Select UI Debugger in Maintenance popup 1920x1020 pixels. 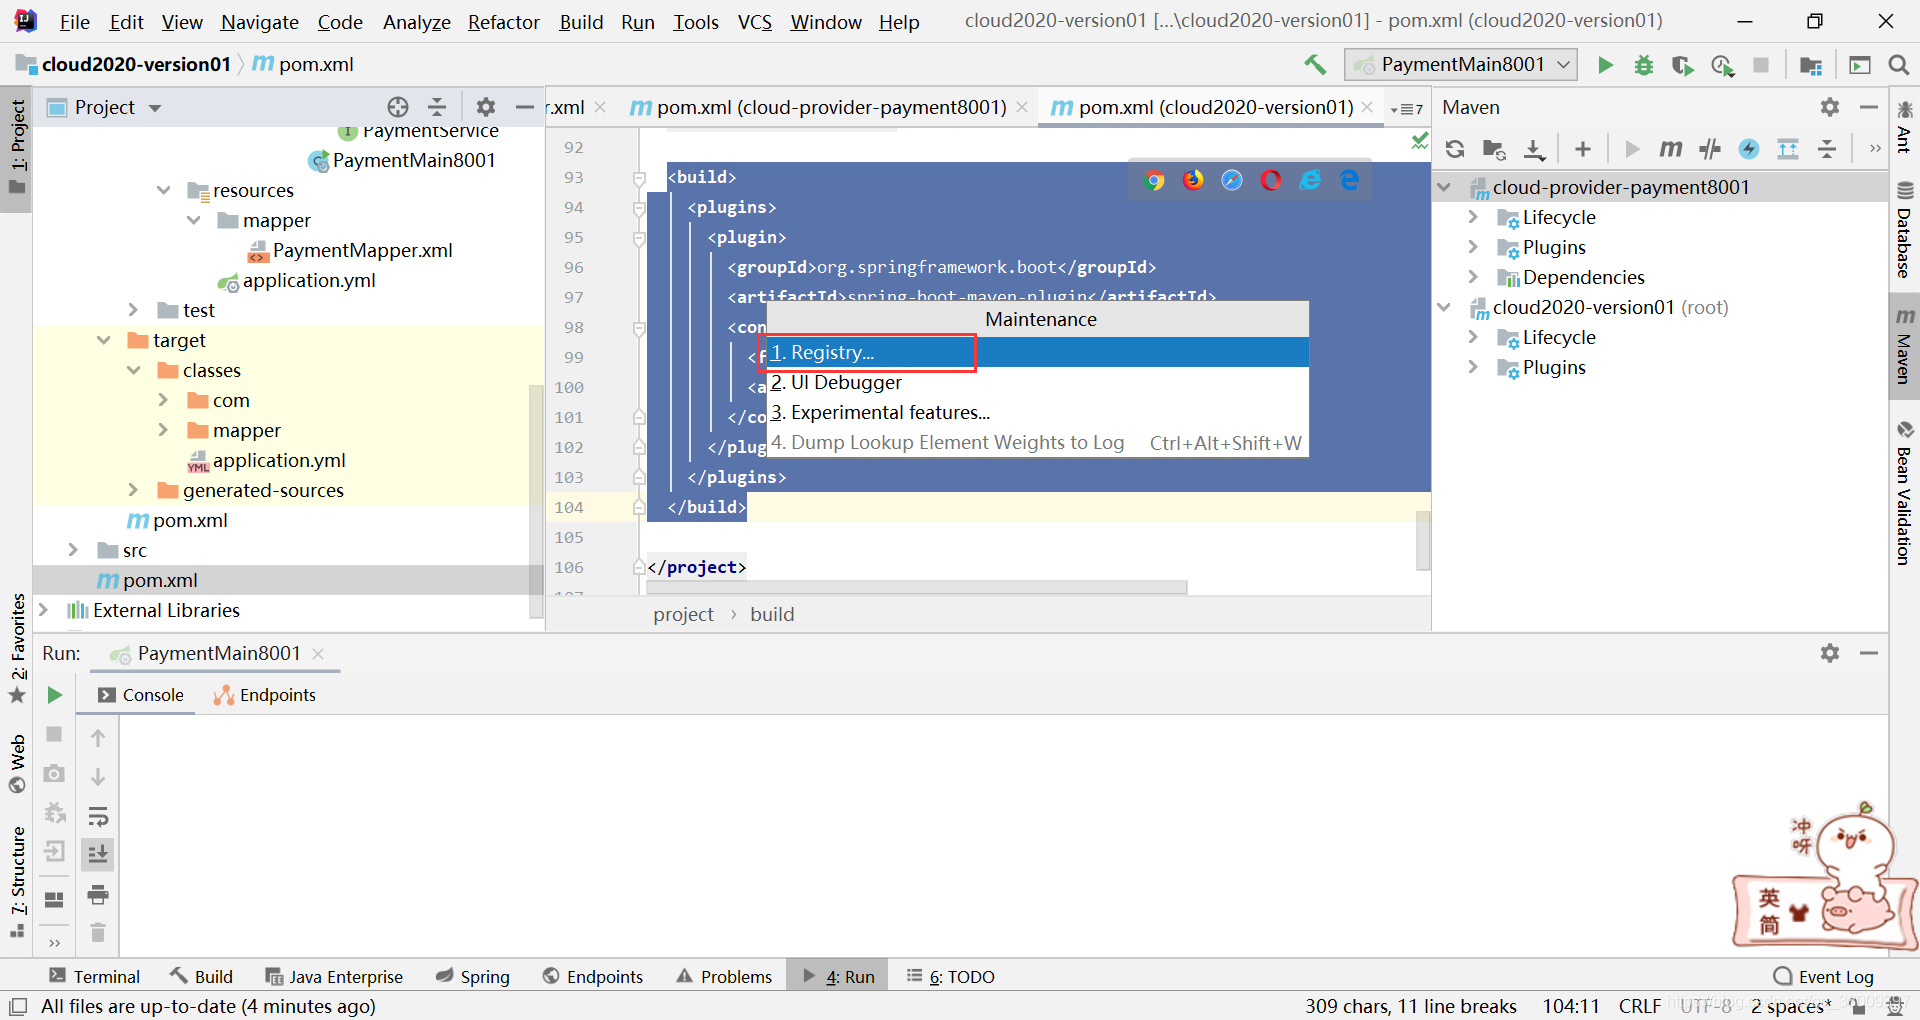point(1038,382)
